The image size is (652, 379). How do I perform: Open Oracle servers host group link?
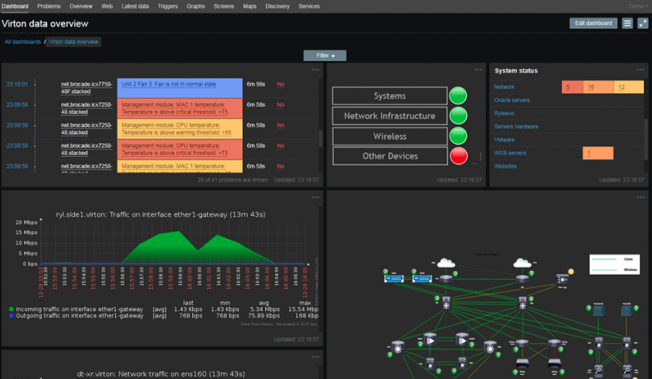click(512, 100)
